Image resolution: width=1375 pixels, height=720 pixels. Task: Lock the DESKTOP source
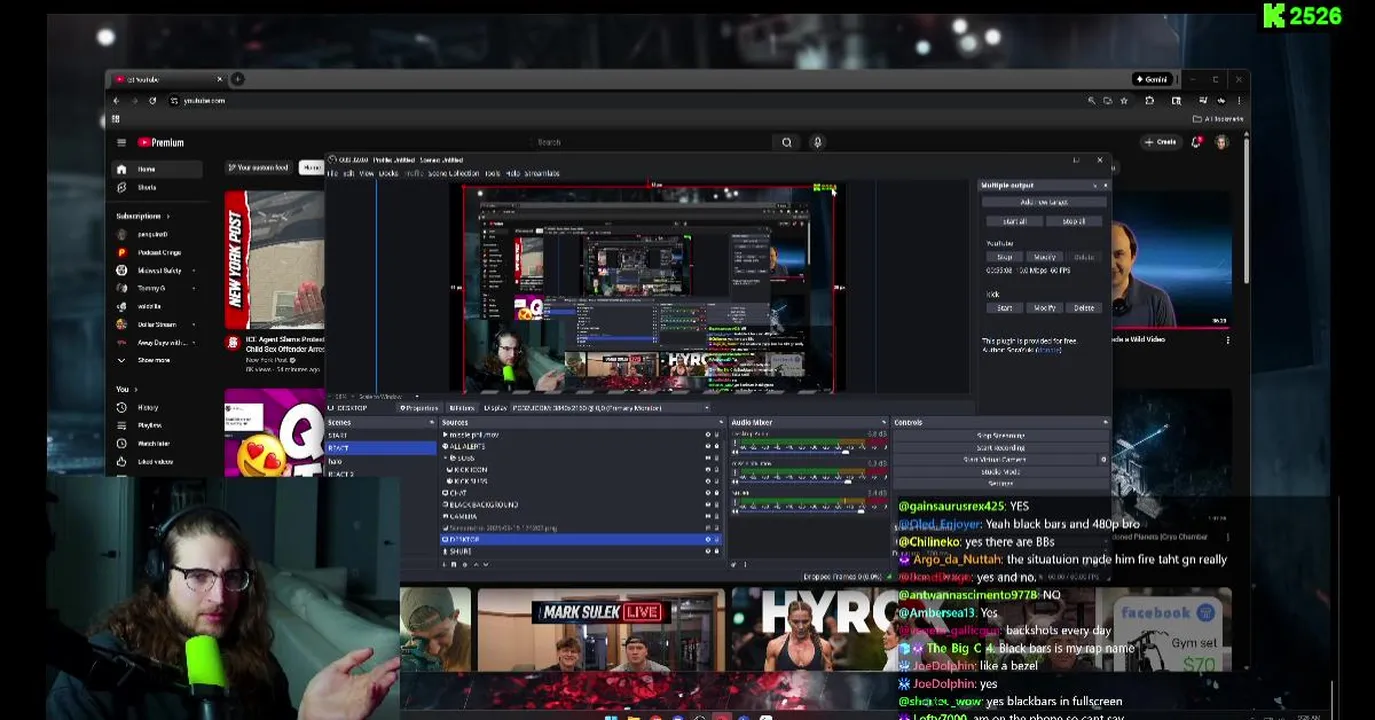pyautogui.click(x=716, y=539)
